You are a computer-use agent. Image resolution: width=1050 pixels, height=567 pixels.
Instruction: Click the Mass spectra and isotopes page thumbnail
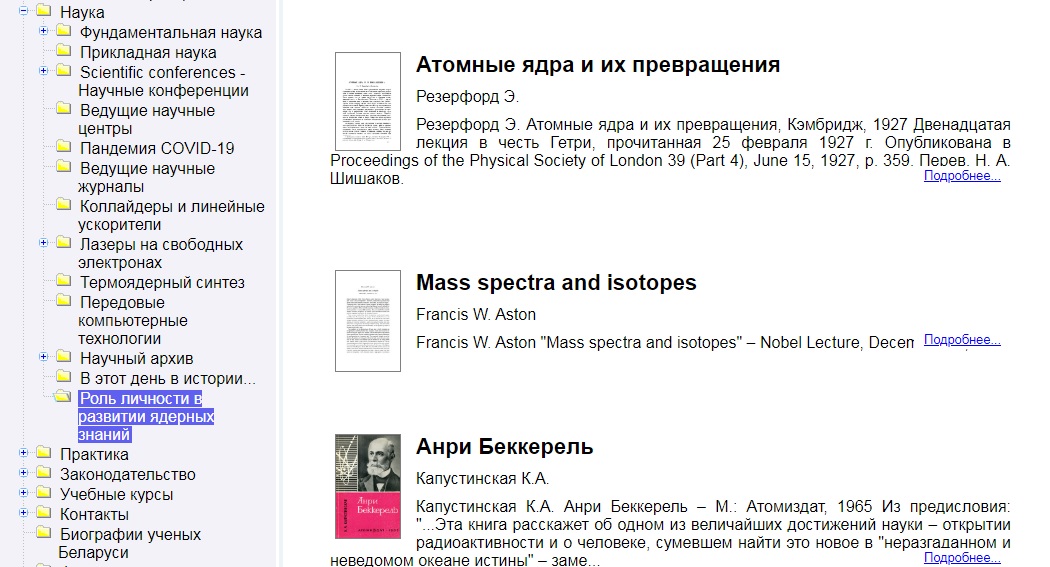pos(367,320)
